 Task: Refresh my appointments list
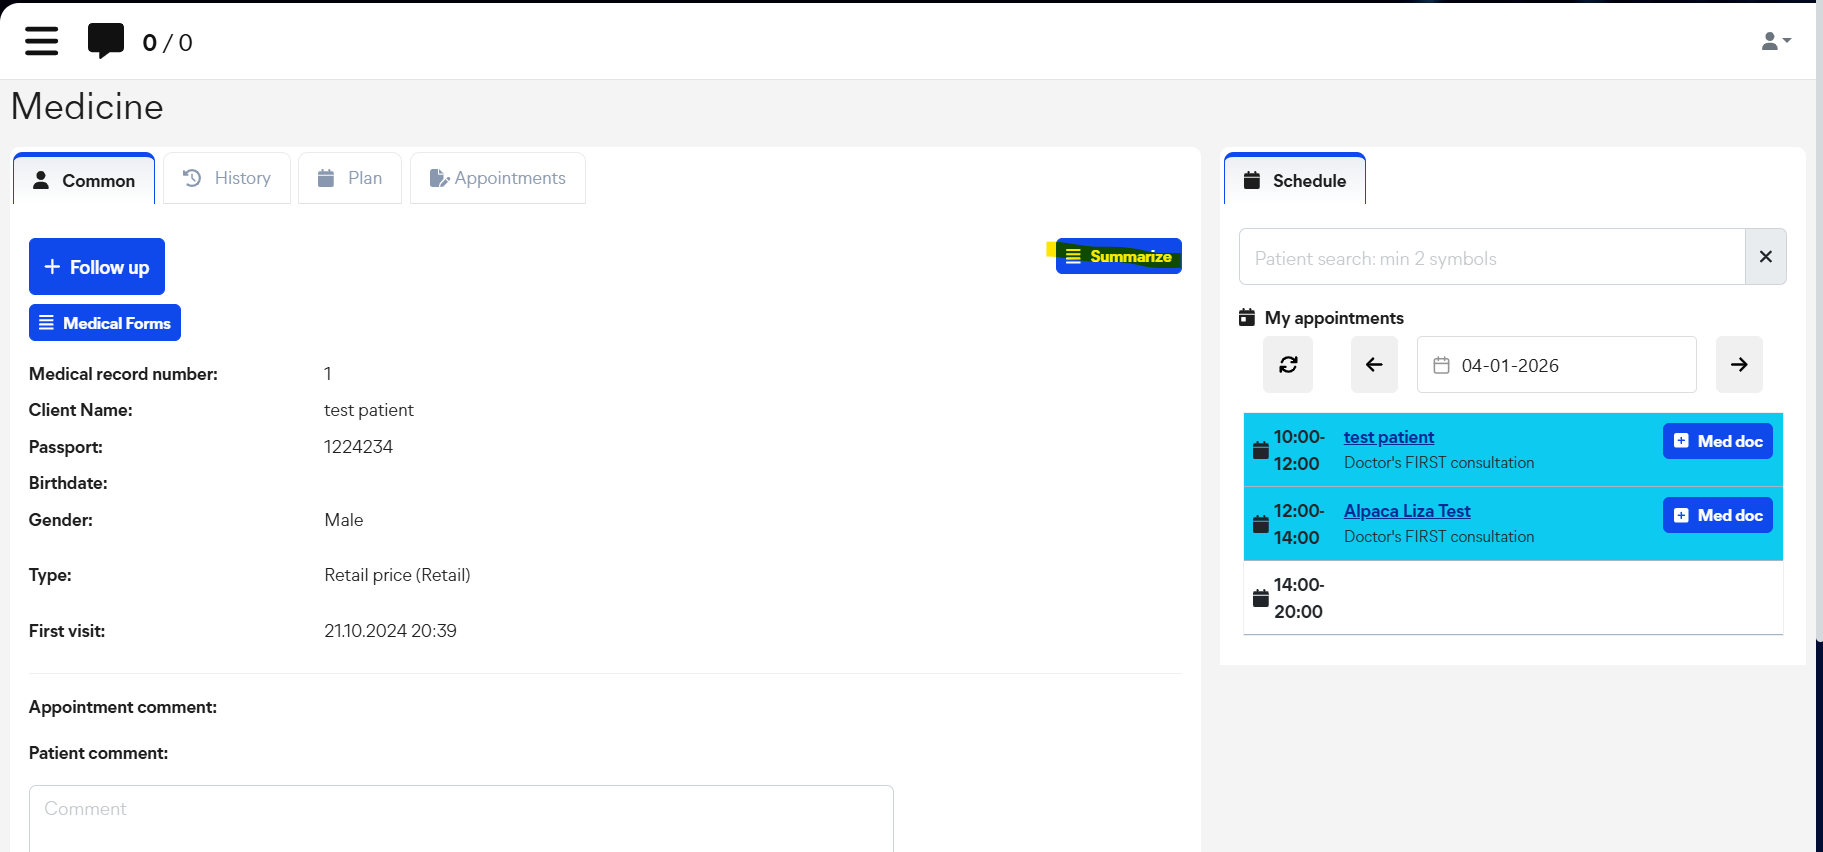click(x=1288, y=365)
